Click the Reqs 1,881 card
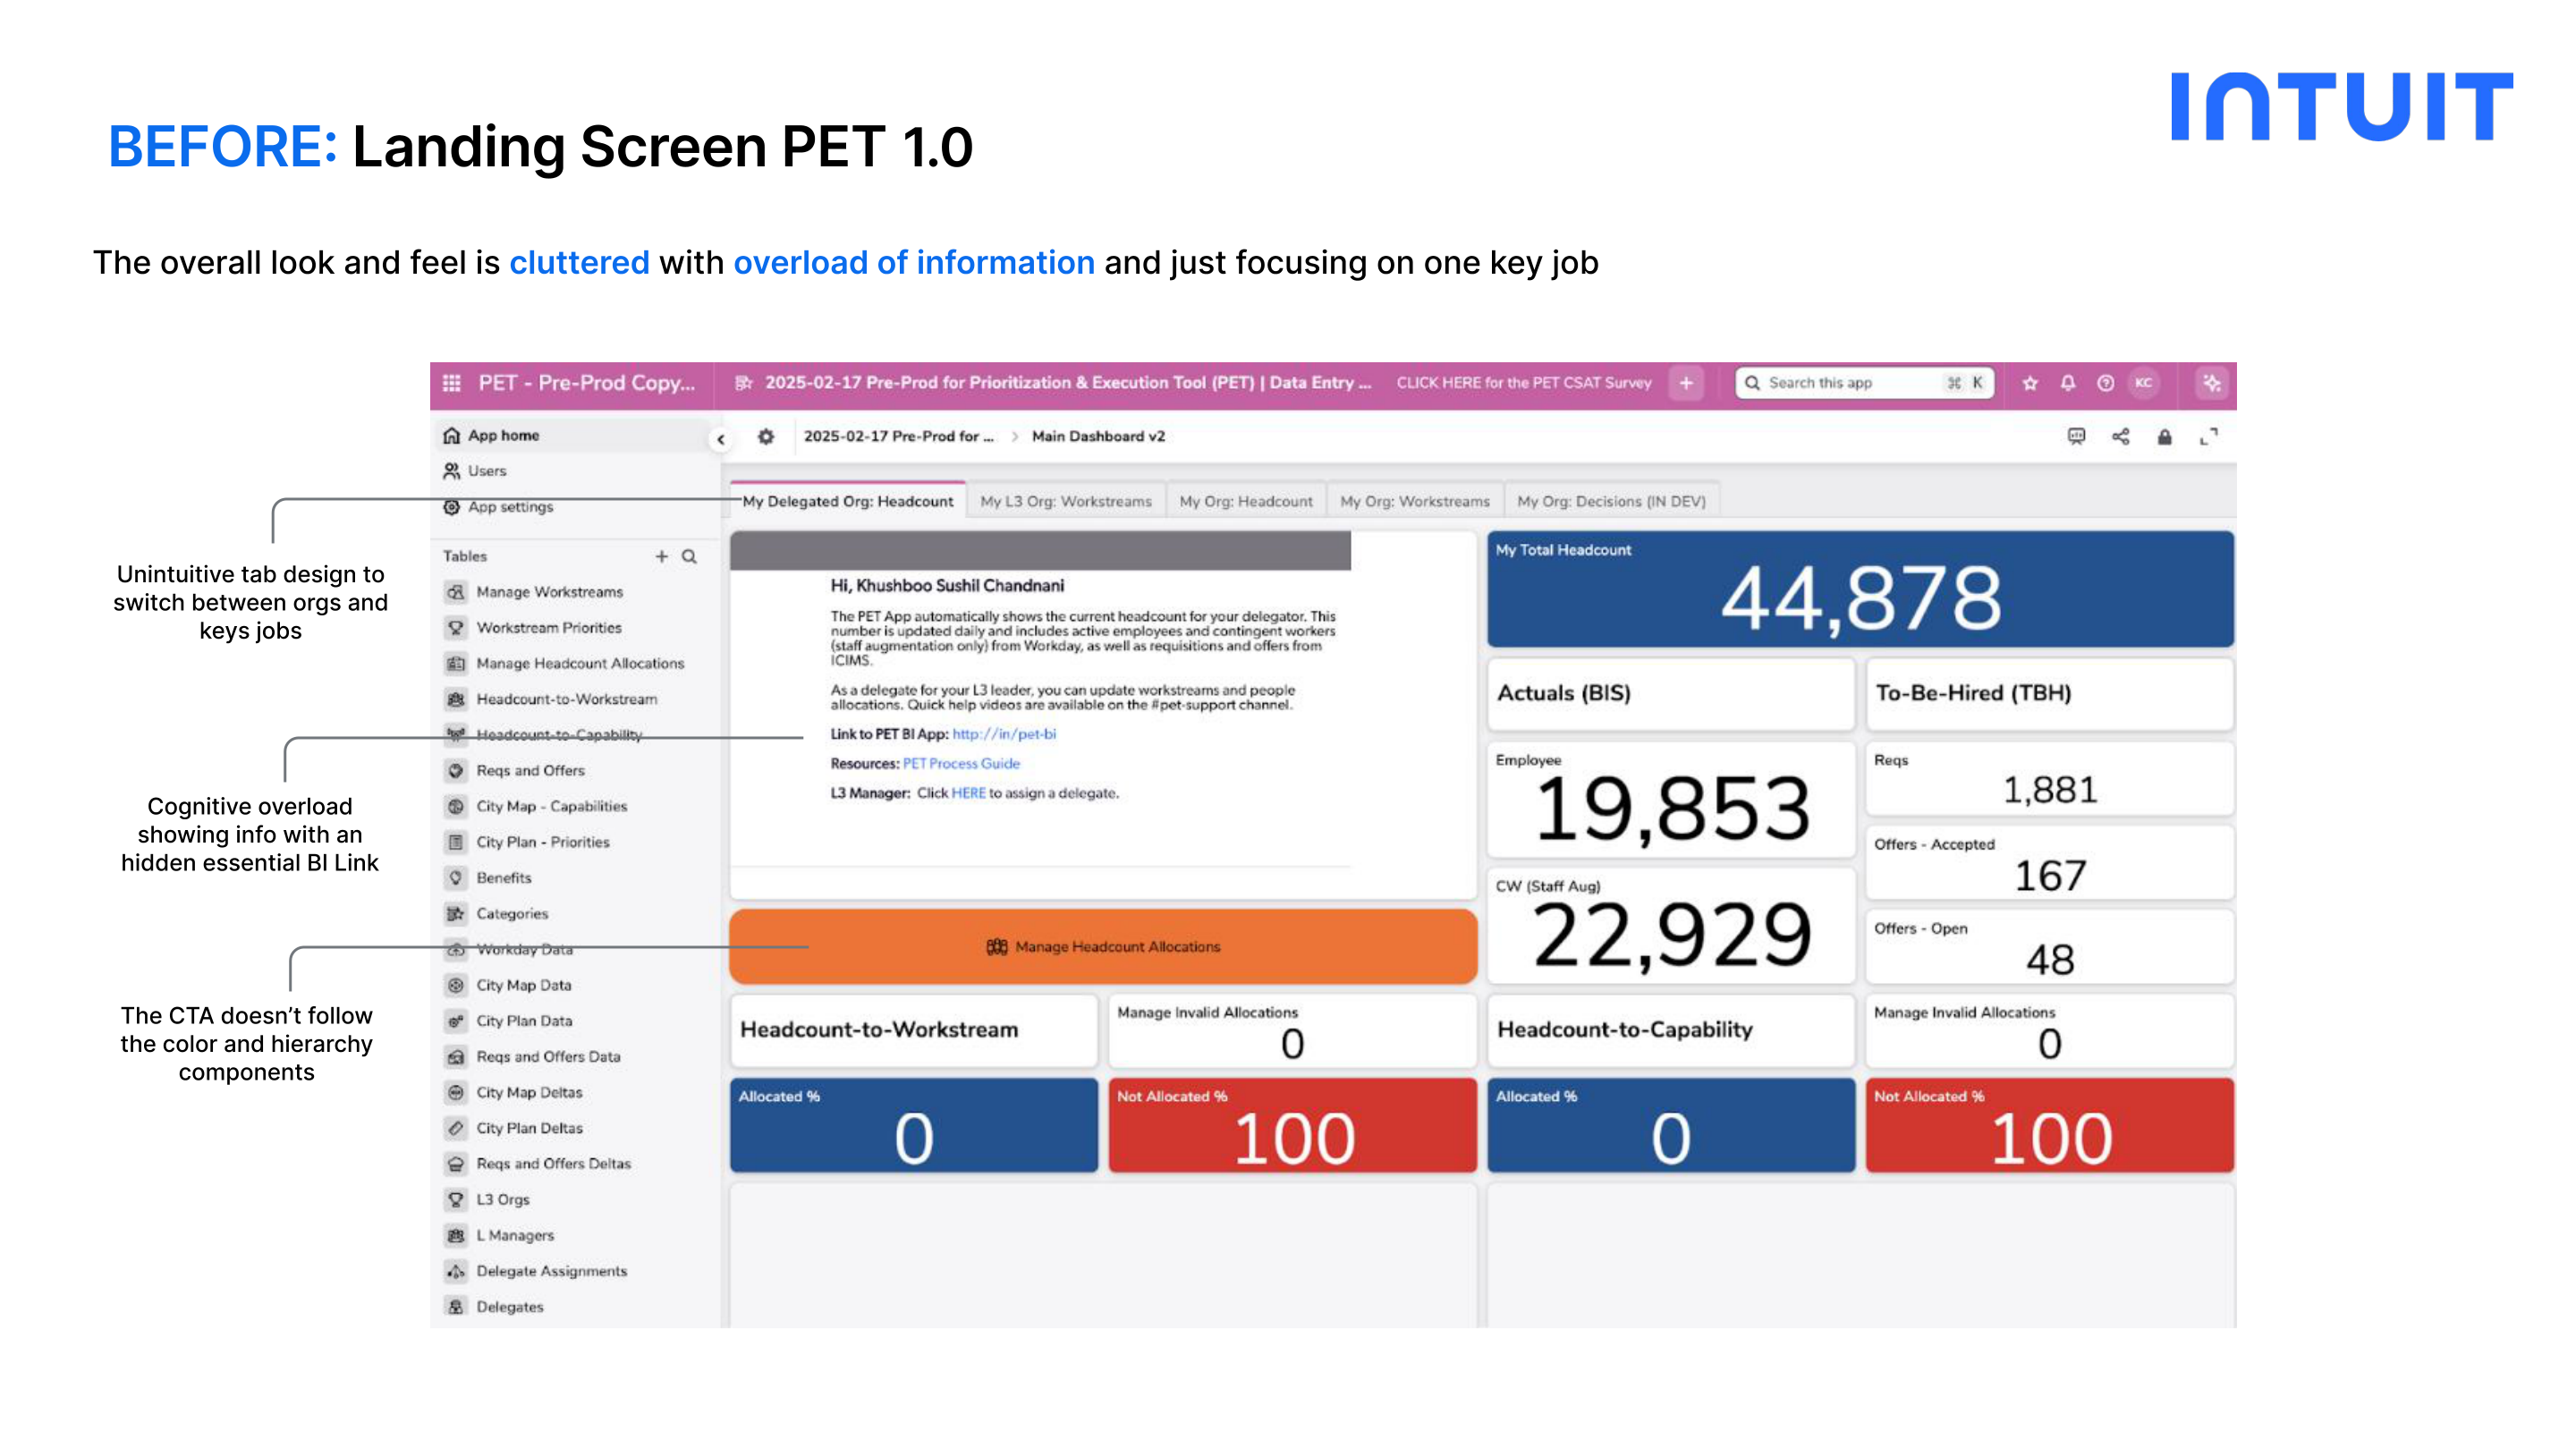Image resolution: width=2576 pixels, height=1449 pixels. (2049, 778)
